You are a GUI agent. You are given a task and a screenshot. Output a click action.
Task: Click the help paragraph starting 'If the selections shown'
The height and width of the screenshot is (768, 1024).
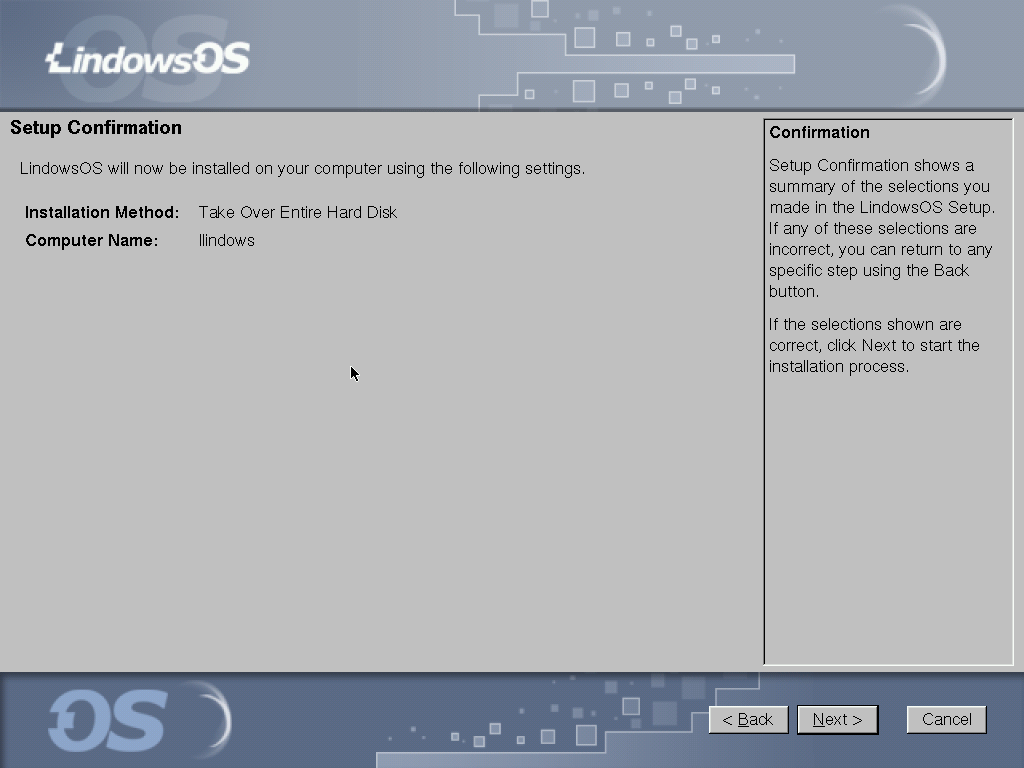pyautogui.click(x=874, y=345)
